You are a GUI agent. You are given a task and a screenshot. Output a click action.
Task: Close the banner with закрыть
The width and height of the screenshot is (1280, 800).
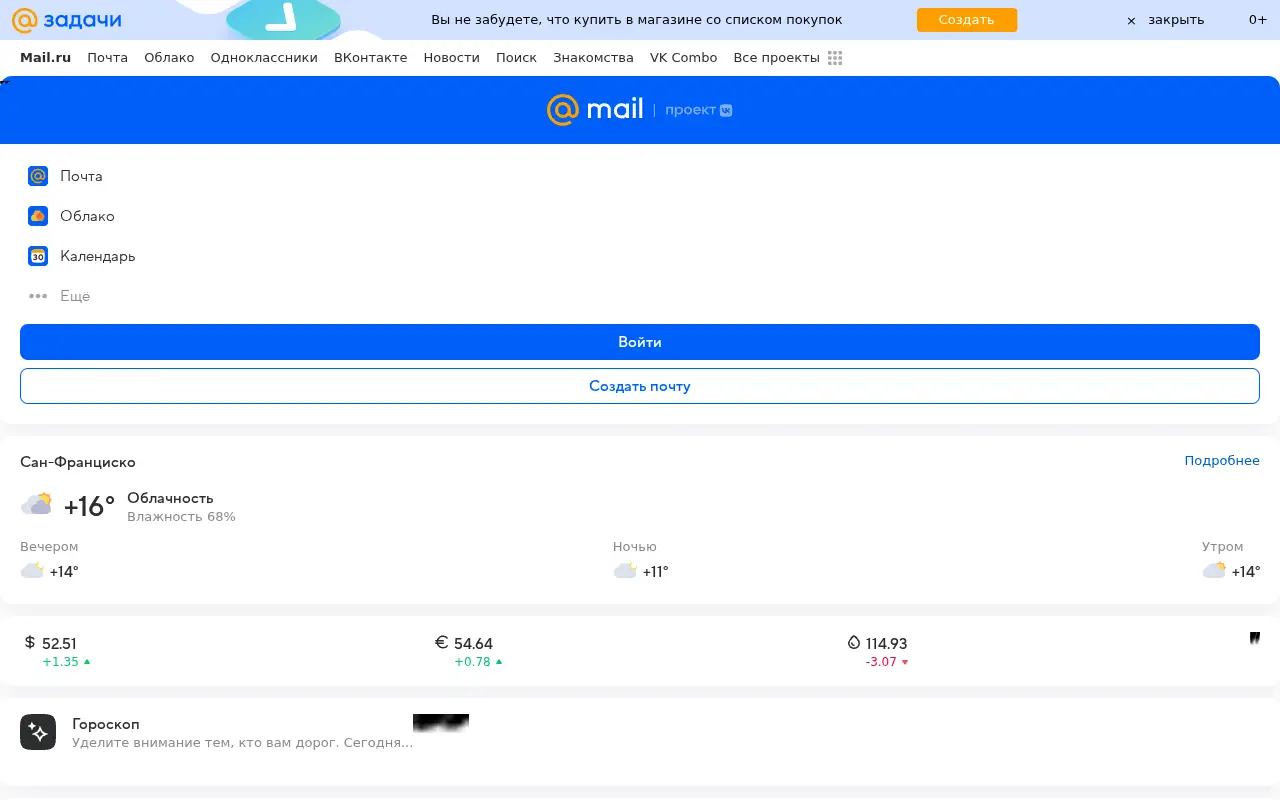tap(1165, 20)
